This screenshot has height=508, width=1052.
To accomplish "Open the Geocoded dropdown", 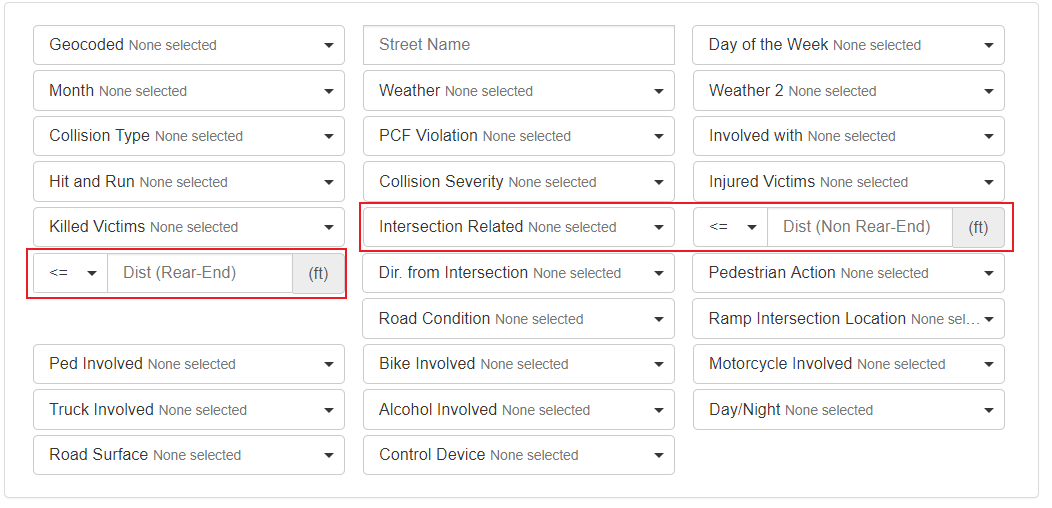I will pos(188,45).
